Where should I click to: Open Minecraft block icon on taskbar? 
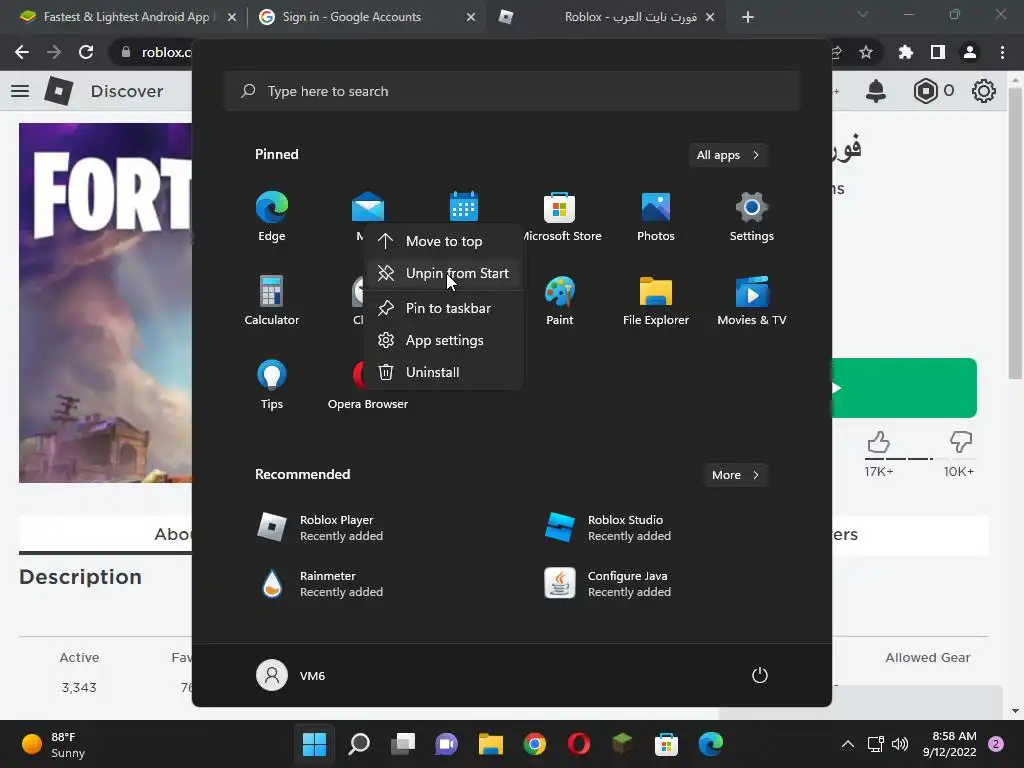[622, 744]
